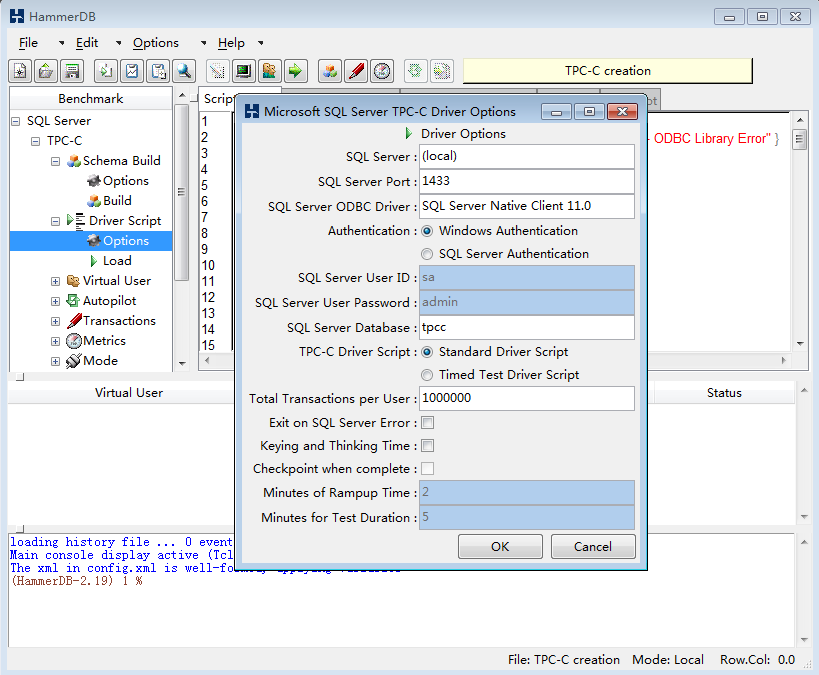Screen dimensions: 819x675
Task: Select the Driver Script tree item
Action: [x=125, y=221]
